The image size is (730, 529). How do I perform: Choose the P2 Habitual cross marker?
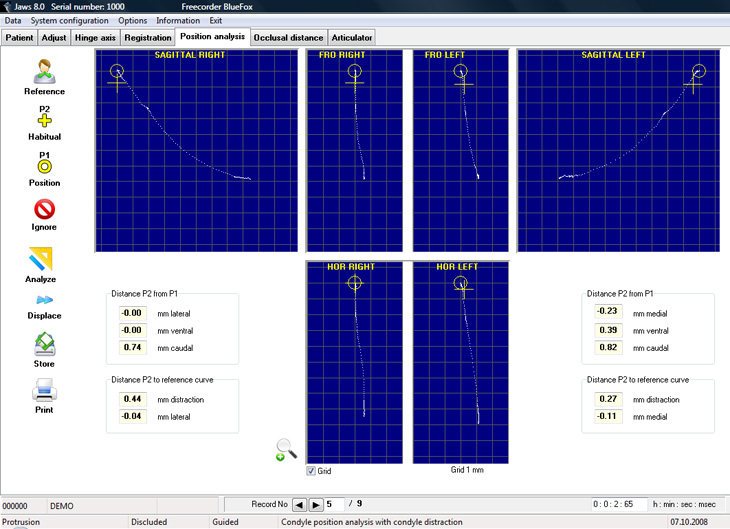[x=44, y=121]
